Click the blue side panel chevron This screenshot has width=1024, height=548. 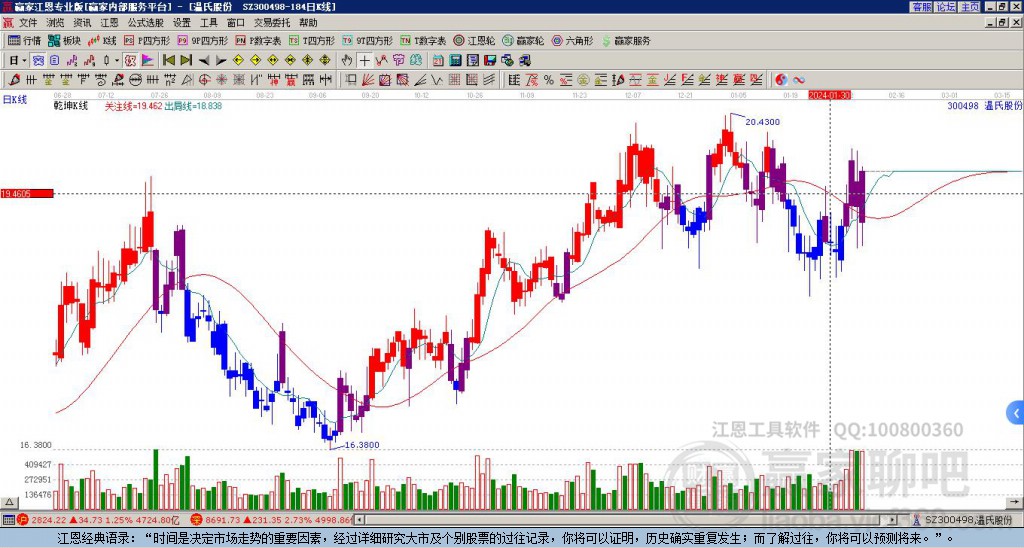tap(1016, 413)
